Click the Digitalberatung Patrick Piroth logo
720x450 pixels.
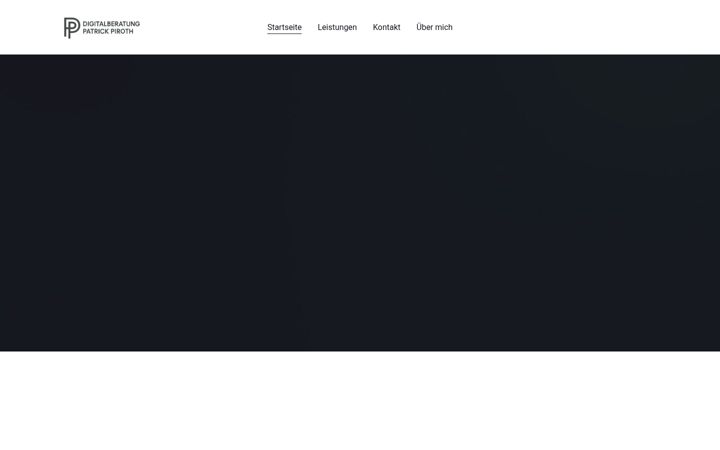point(102,28)
